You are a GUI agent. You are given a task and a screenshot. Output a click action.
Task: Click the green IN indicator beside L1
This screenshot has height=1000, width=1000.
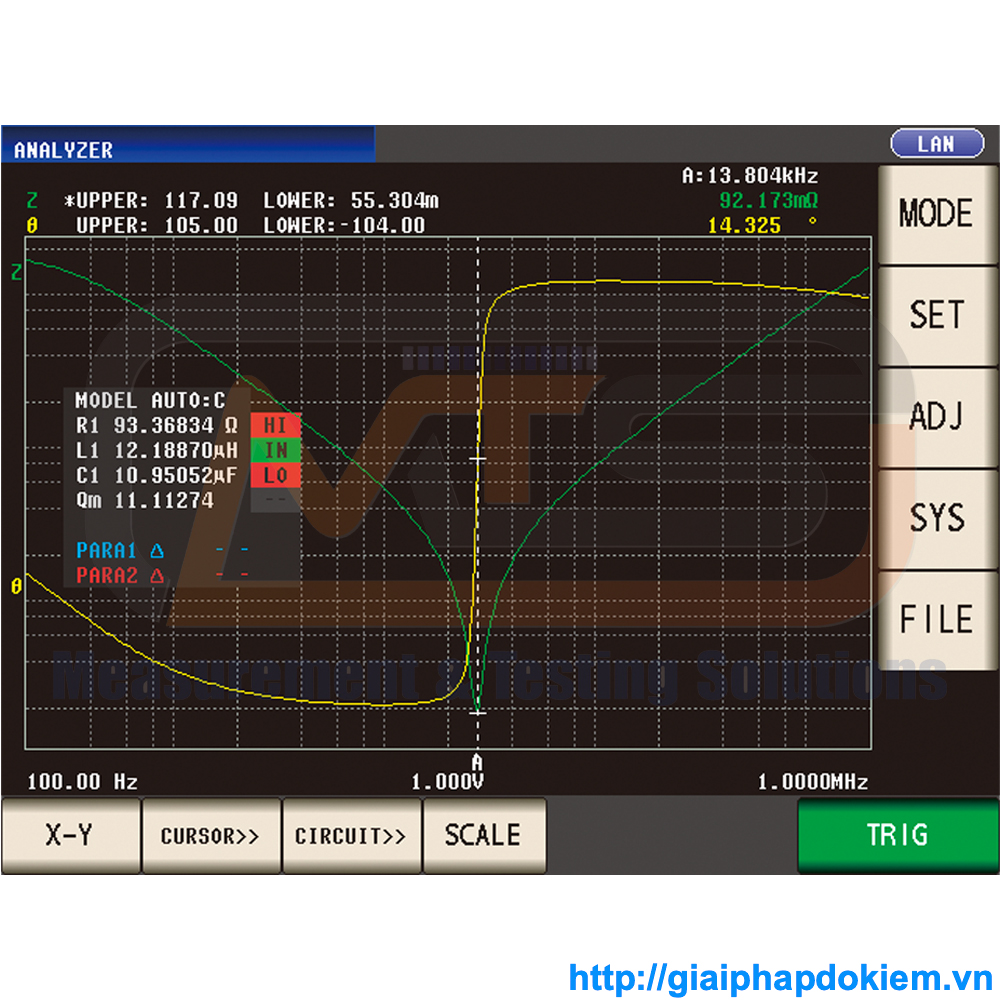click(x=275, y=451)
